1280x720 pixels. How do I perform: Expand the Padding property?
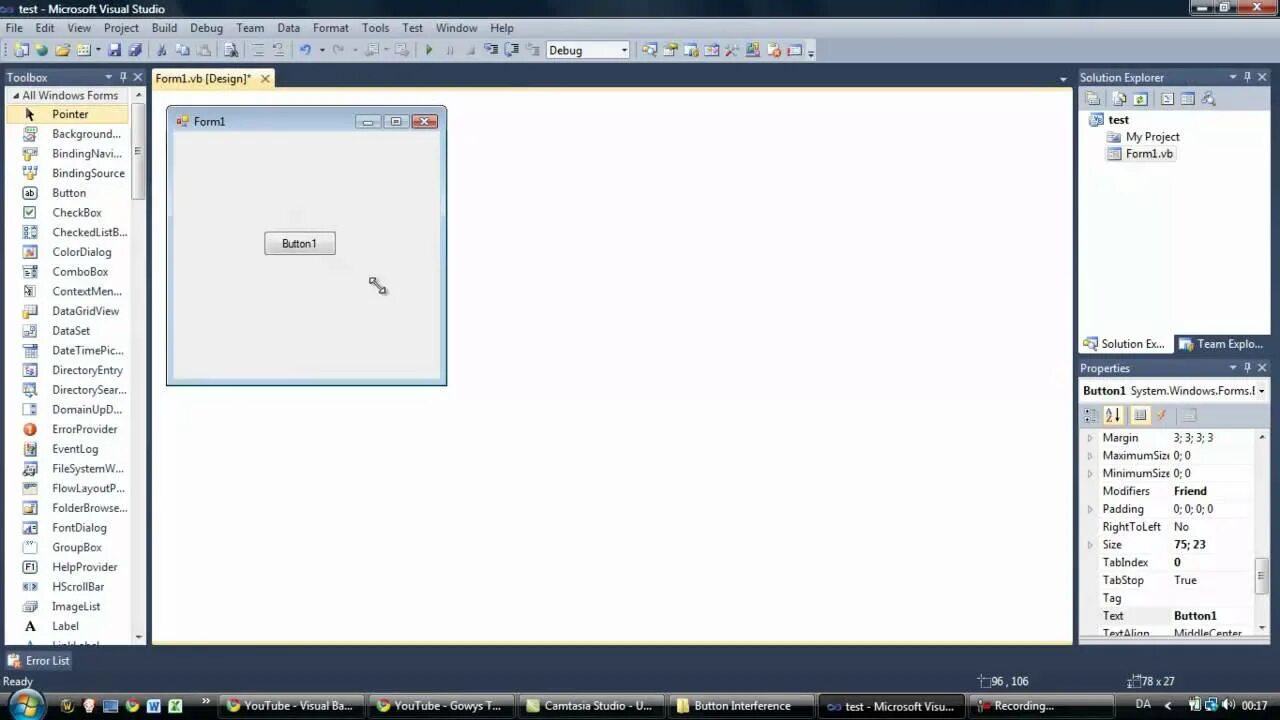[x=1091, y=509]
